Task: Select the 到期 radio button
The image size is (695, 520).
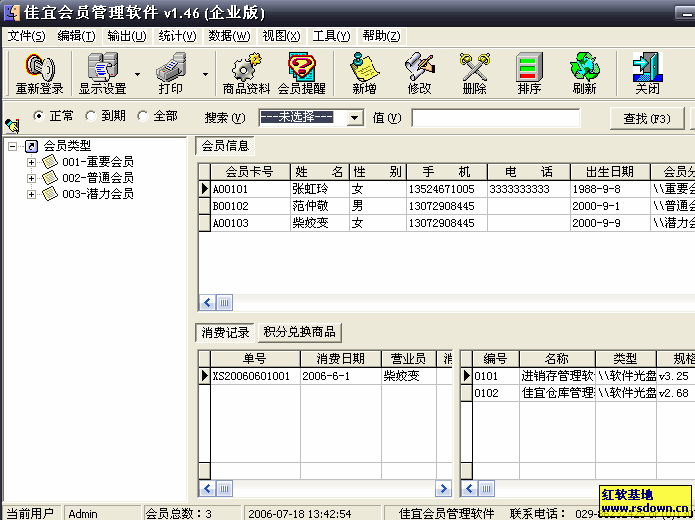Action: pyautogui.click(x=91, y=116)
